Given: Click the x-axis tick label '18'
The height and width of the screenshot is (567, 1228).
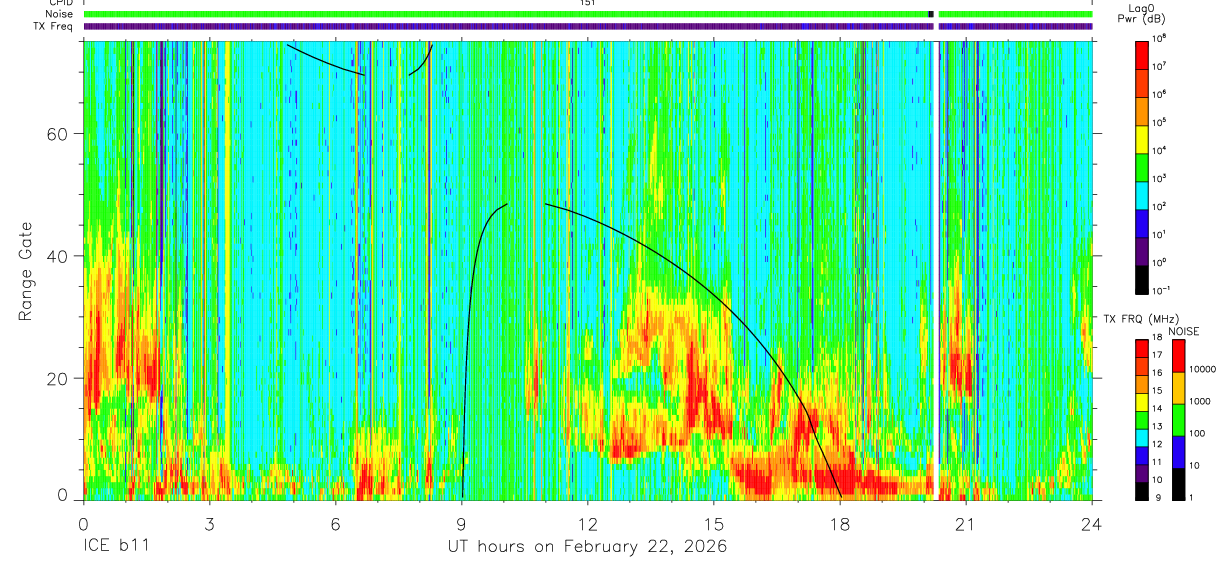Looking at the screenshot, I should [840, 524].
